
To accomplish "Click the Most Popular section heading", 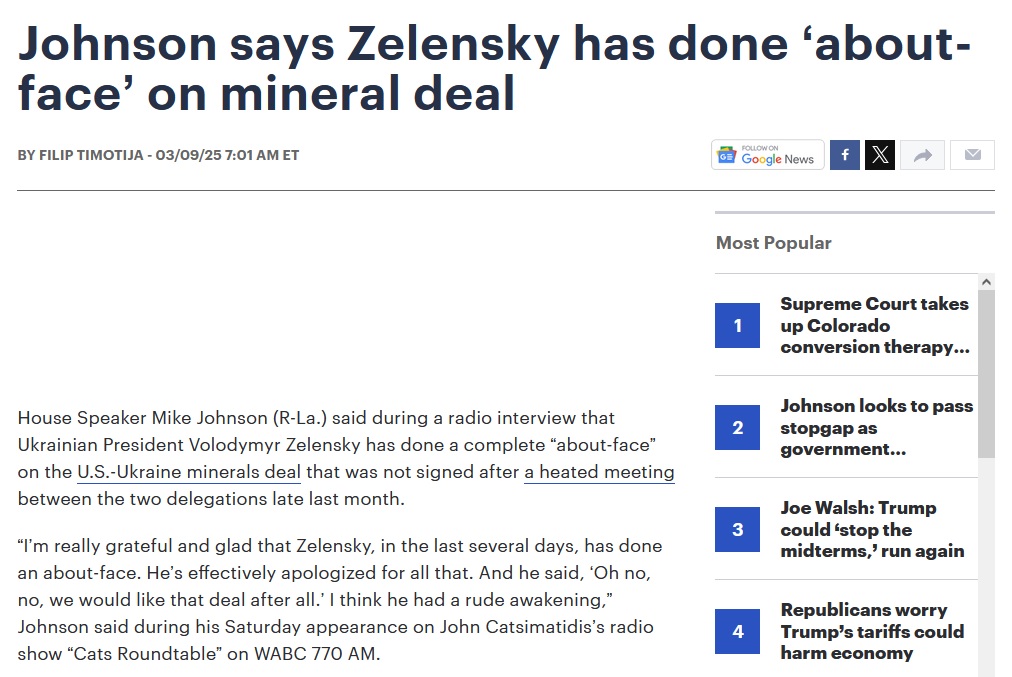I will [774, 243].
